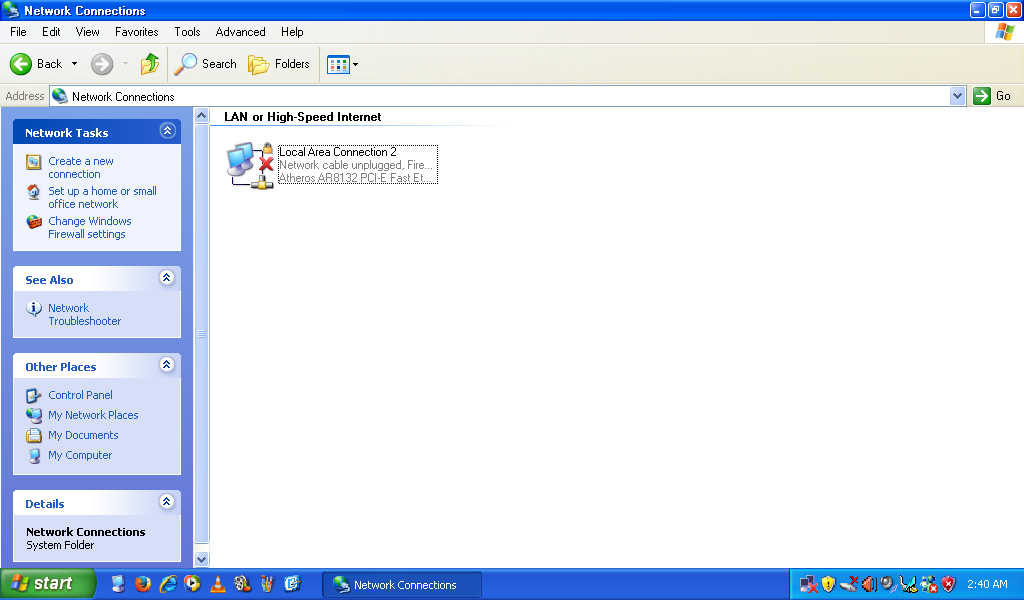The height and width of the screenshot is (600, 1024).
Task: Open the View menu
Action: (88, 32)
